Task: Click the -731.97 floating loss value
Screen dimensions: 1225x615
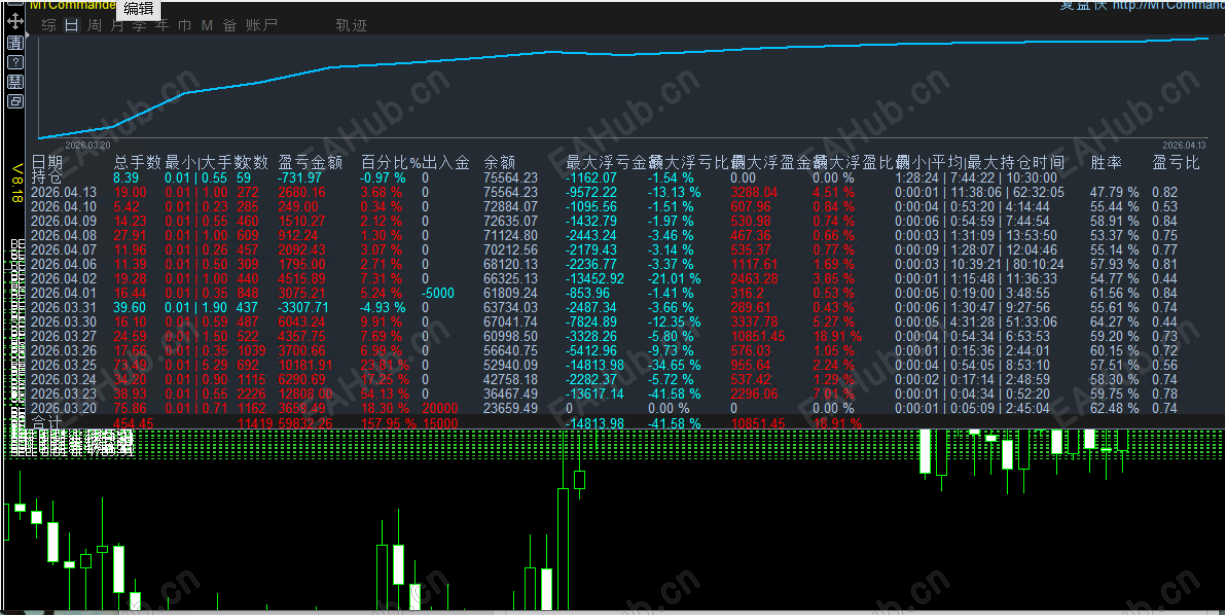Action: pos(301,177)
